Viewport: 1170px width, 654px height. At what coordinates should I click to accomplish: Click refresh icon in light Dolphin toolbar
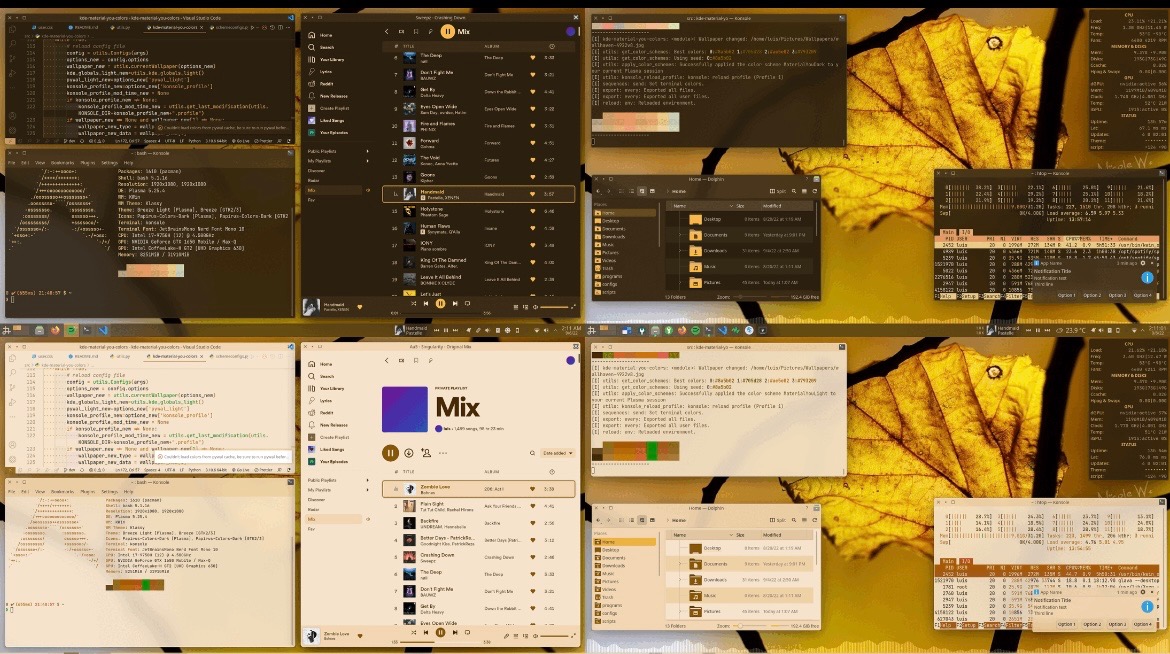point(816,520)
